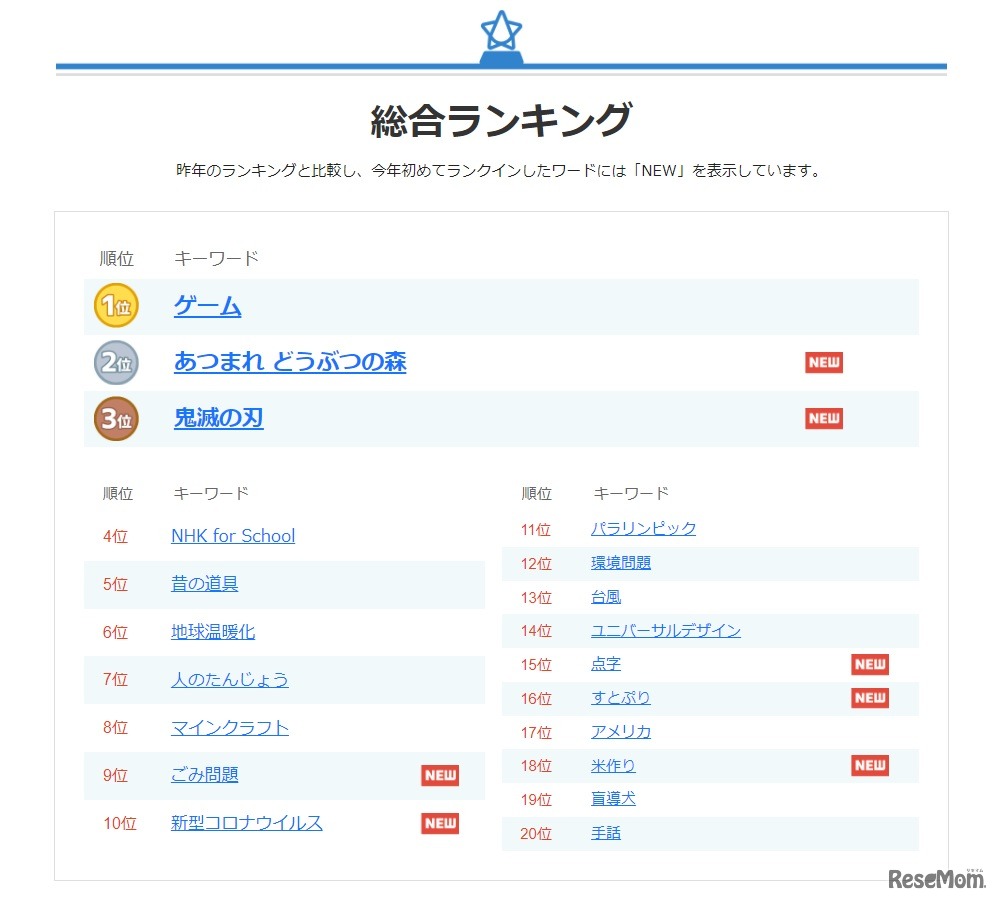999x902 pixels.
Task: Click the ranking description sentence mentioning 「NEW」
Action: [499, 171]
